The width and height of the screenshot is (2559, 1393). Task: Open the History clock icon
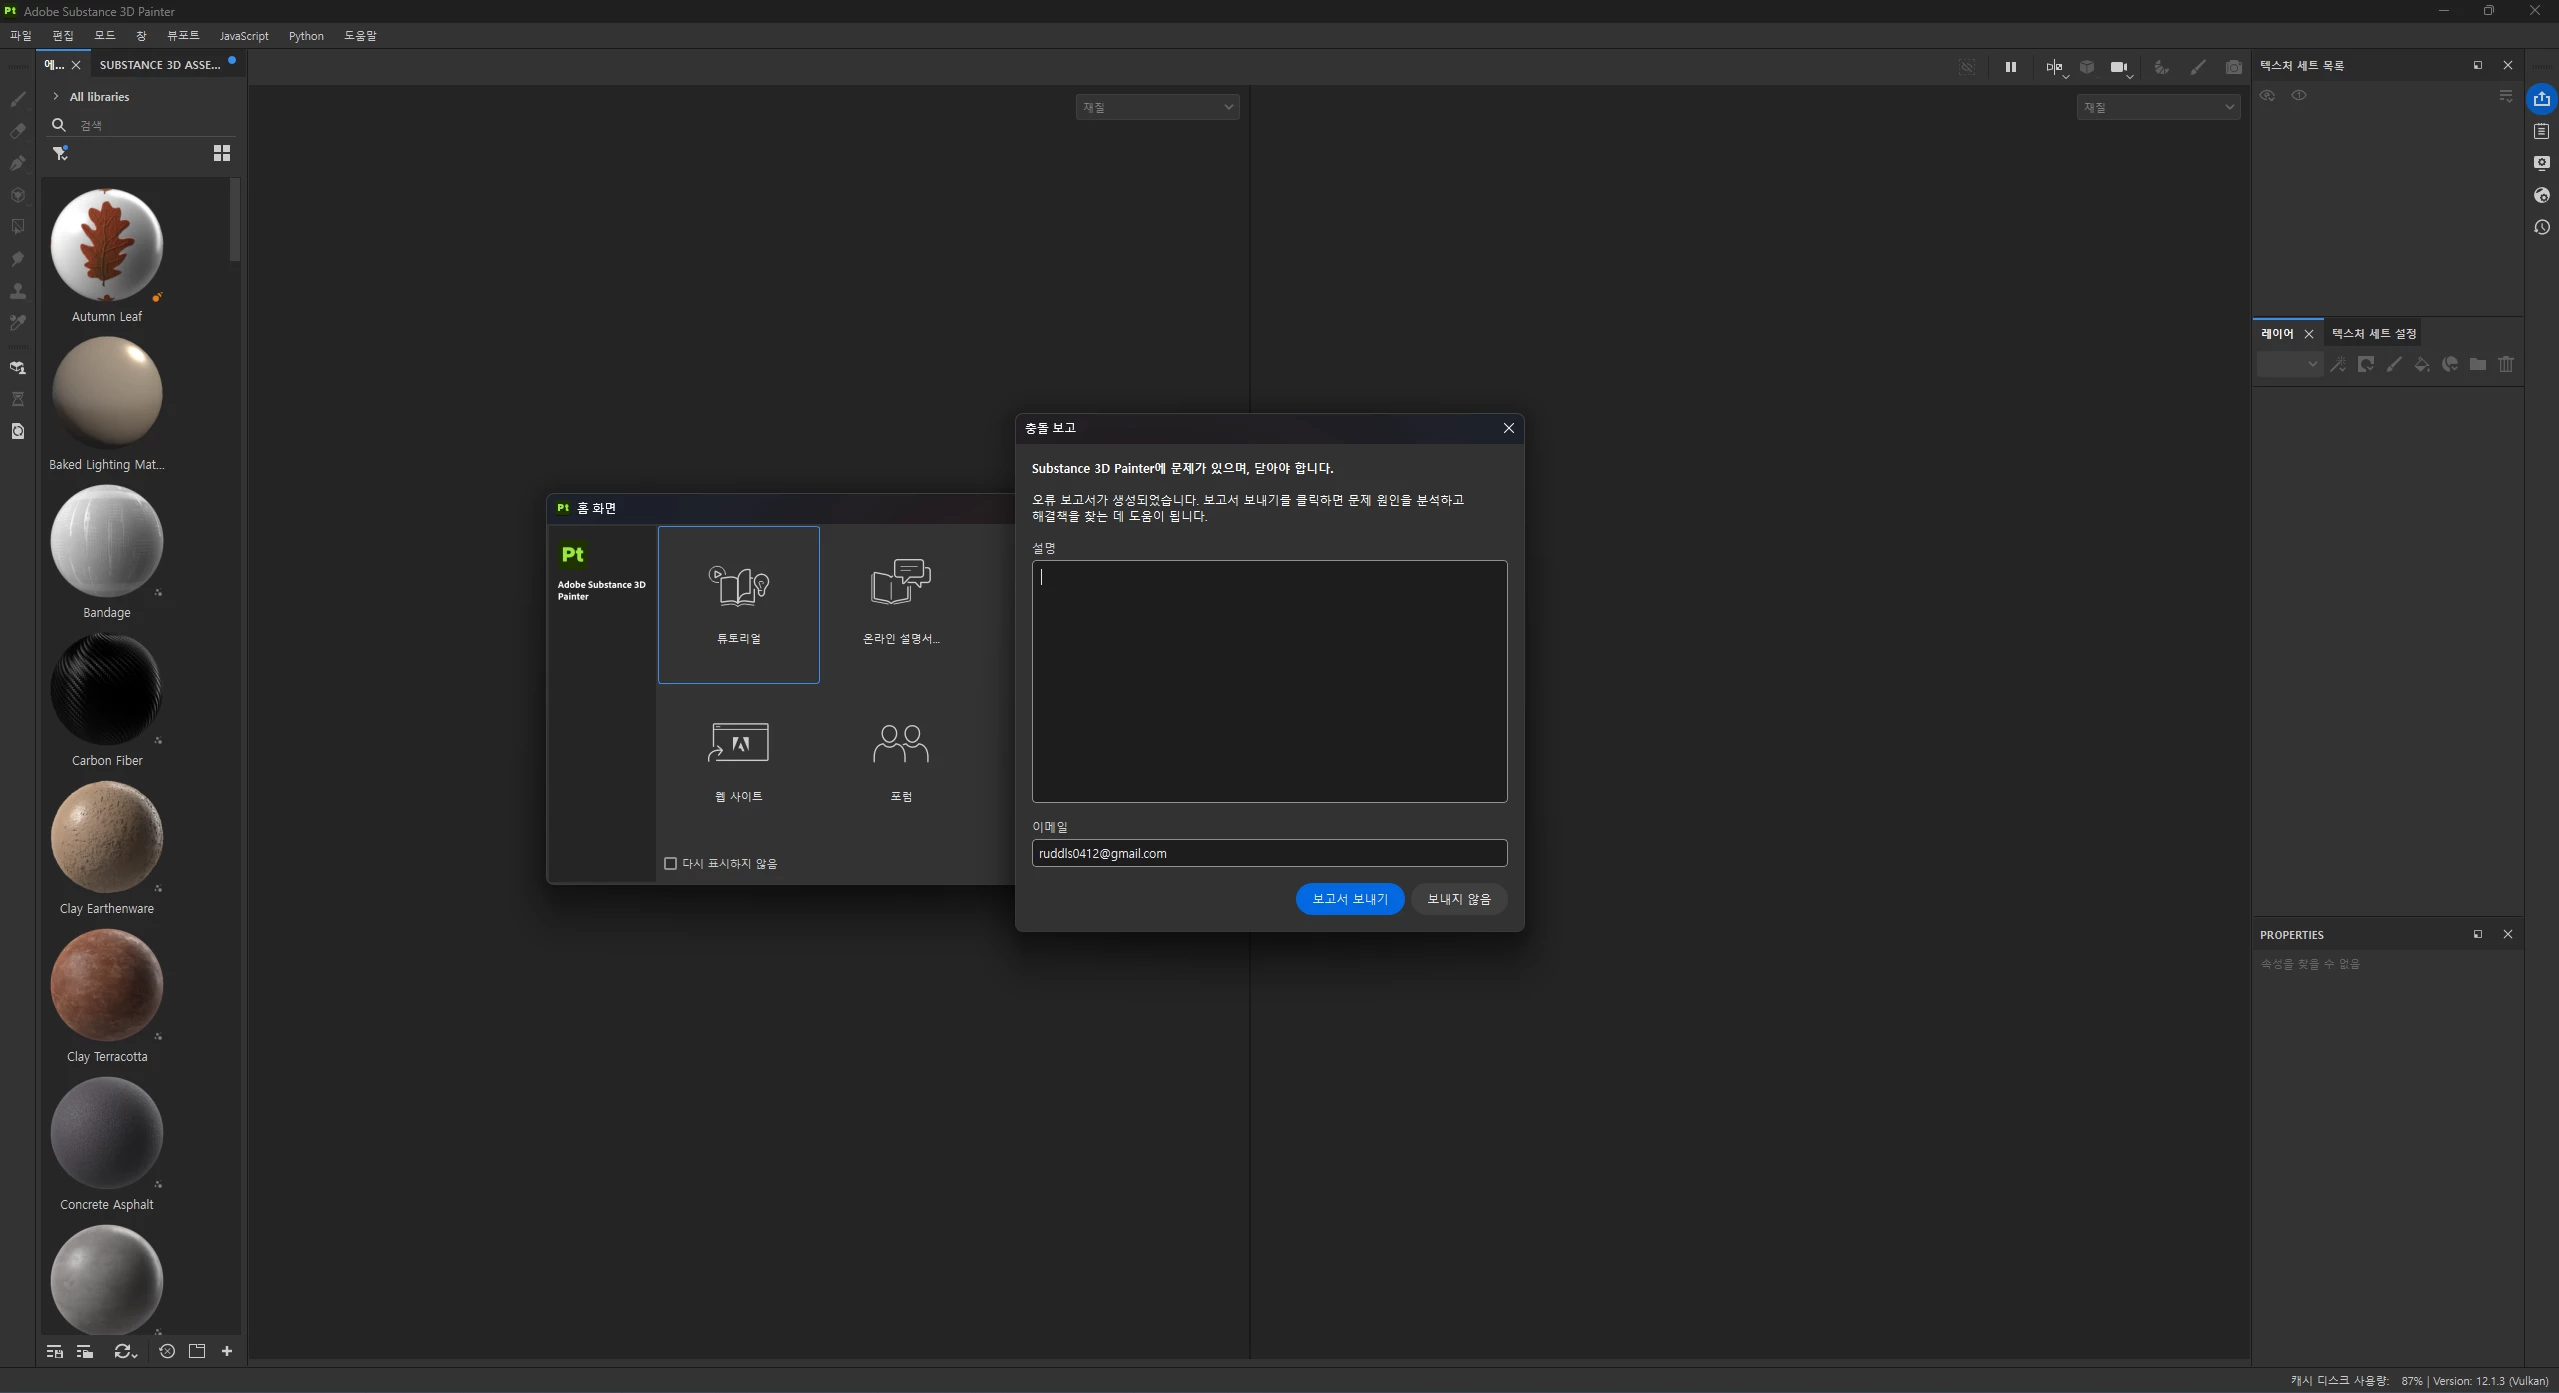(x=2541, y=227)
